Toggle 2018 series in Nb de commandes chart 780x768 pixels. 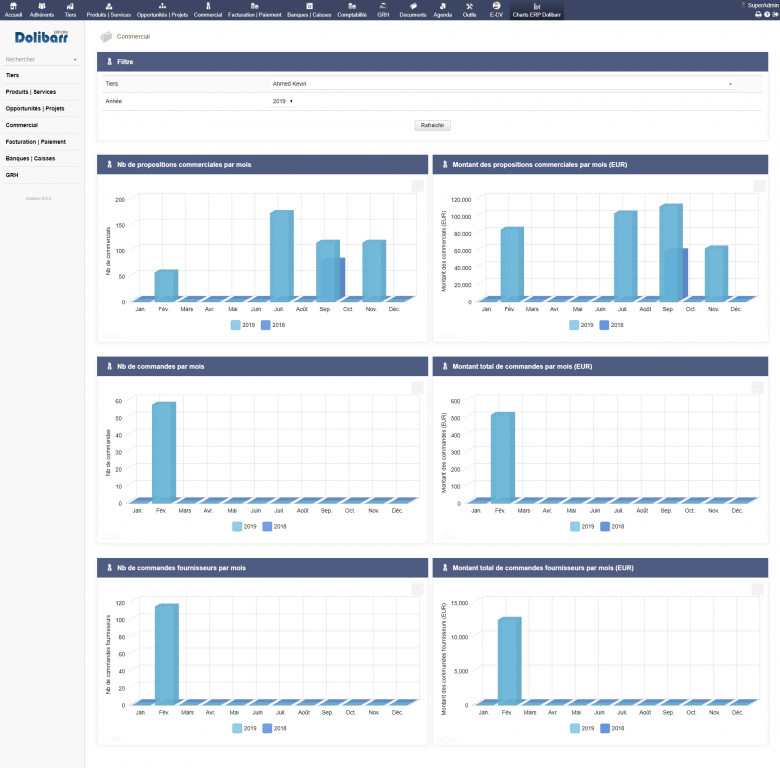[275, 526]
